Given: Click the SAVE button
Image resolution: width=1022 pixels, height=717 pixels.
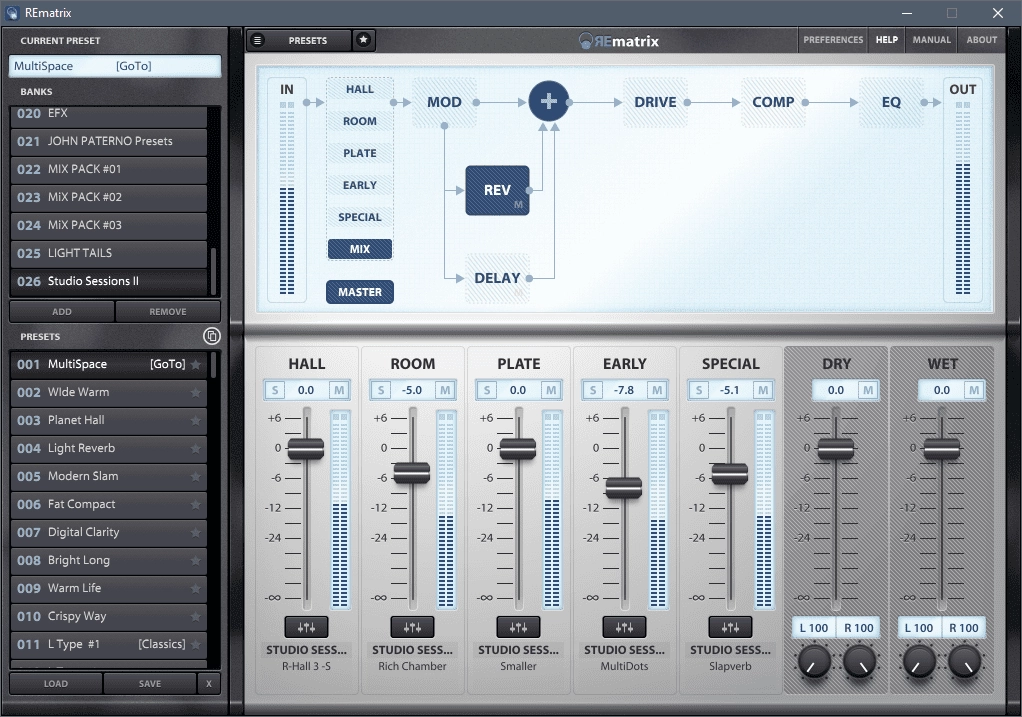Looking at the screenshot, I should coord(149,684).
